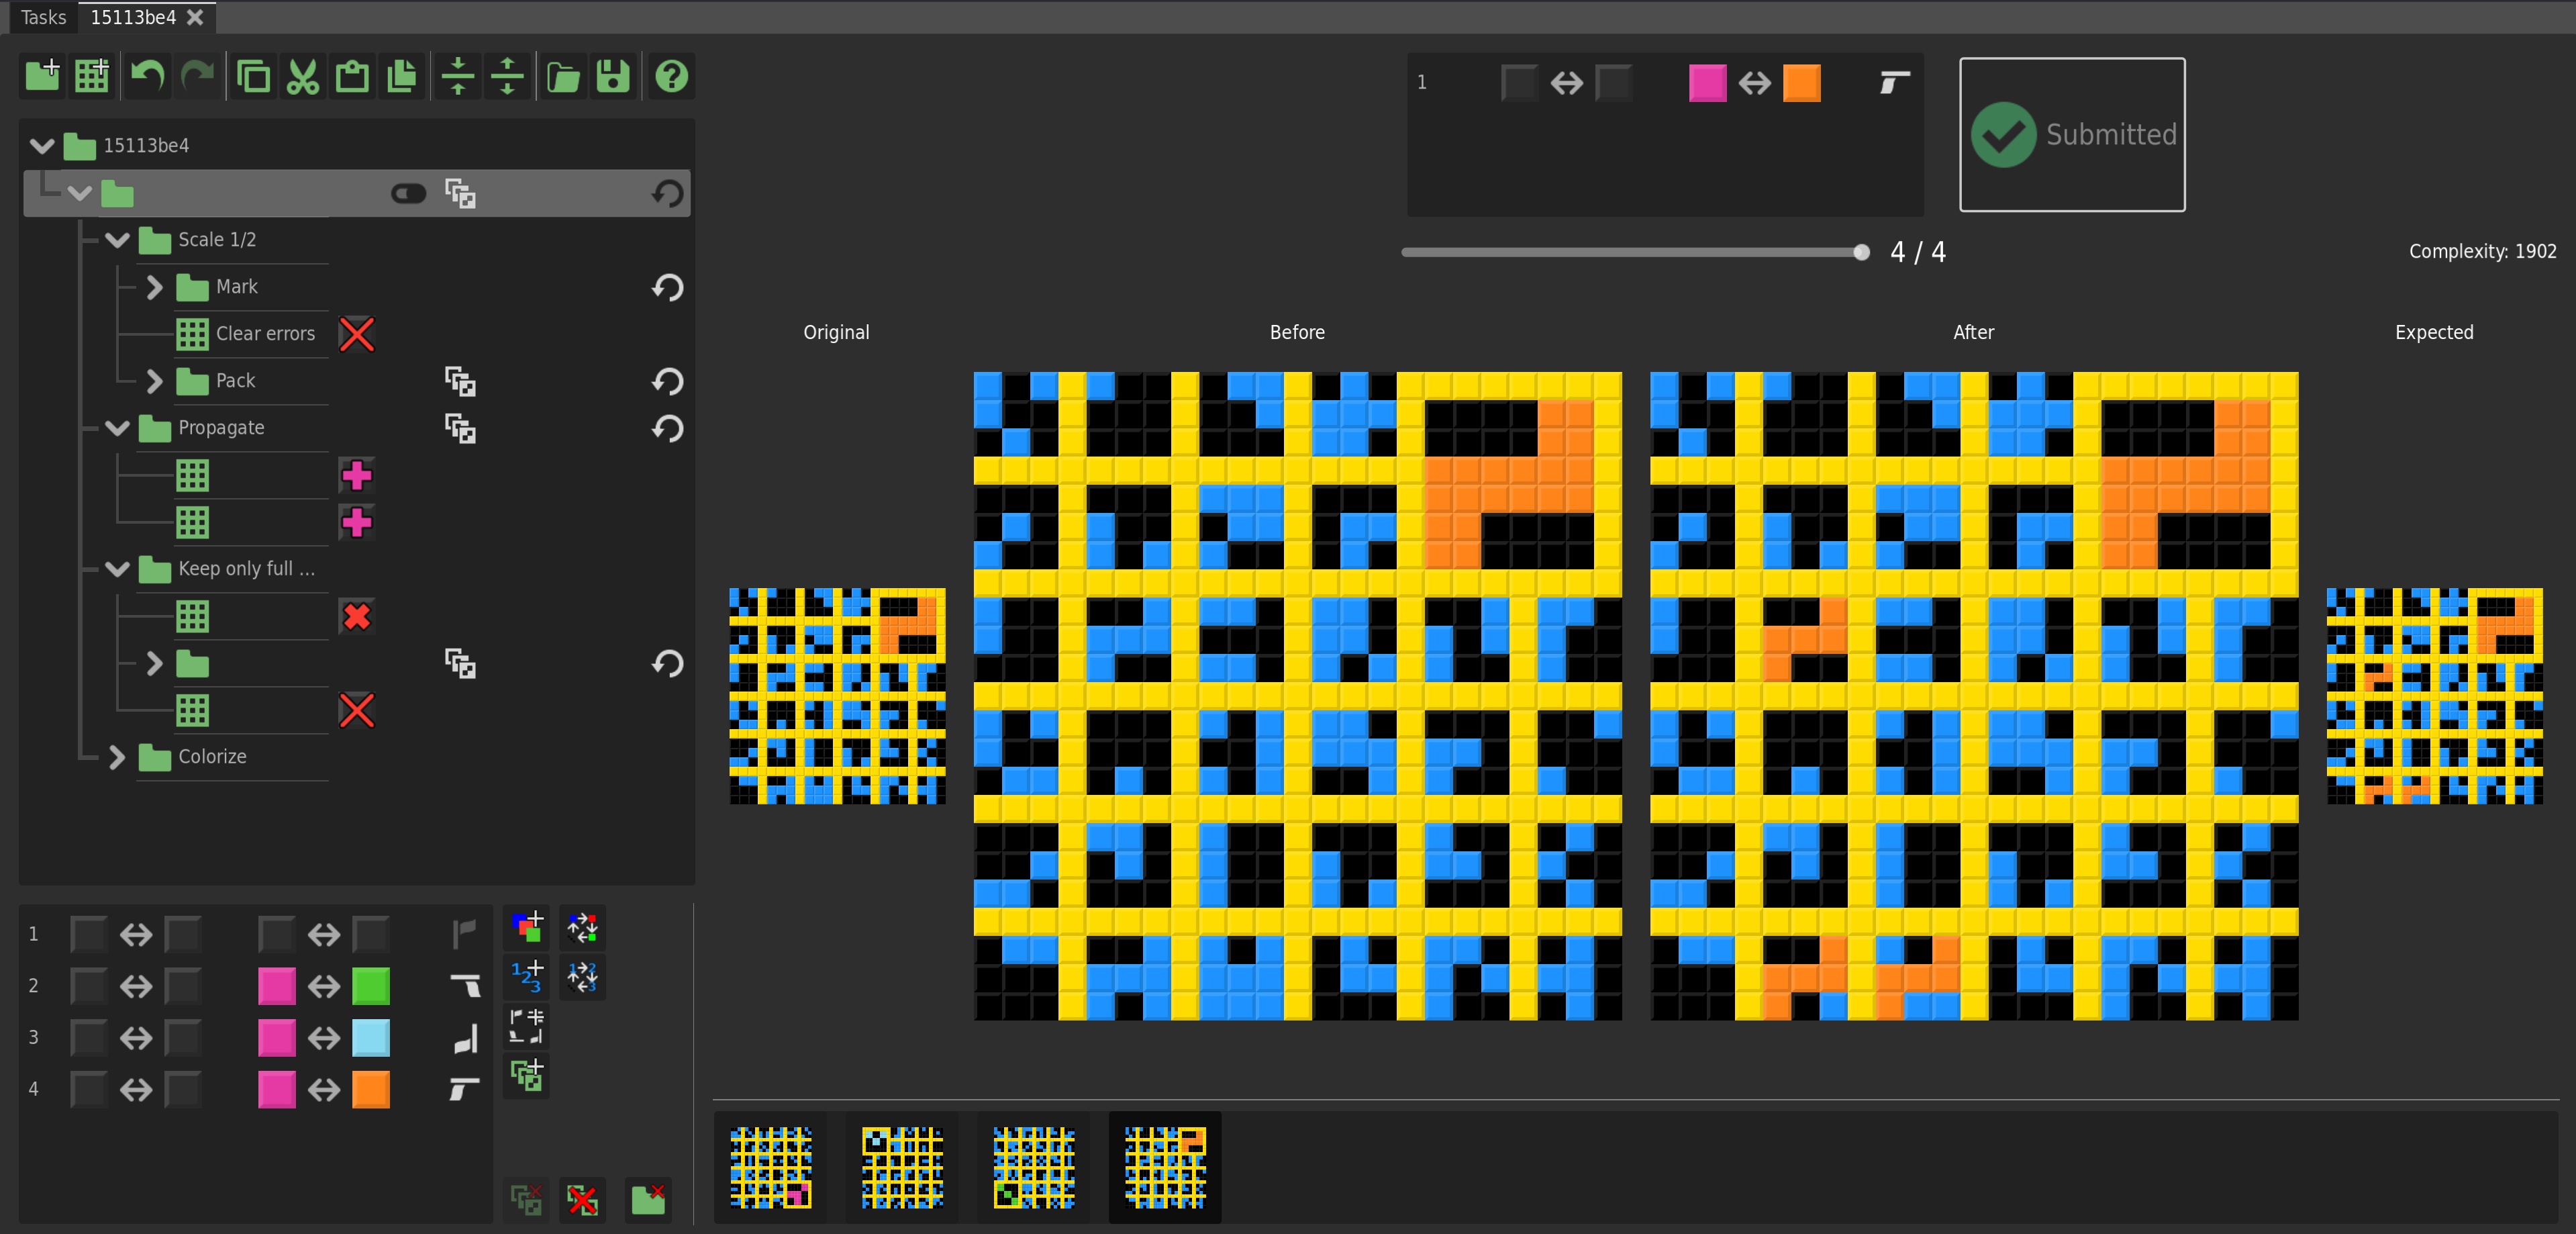Toggle red X next to Clear errors
Viewport: 2576px width, 1234px height.
pos(357,334)
